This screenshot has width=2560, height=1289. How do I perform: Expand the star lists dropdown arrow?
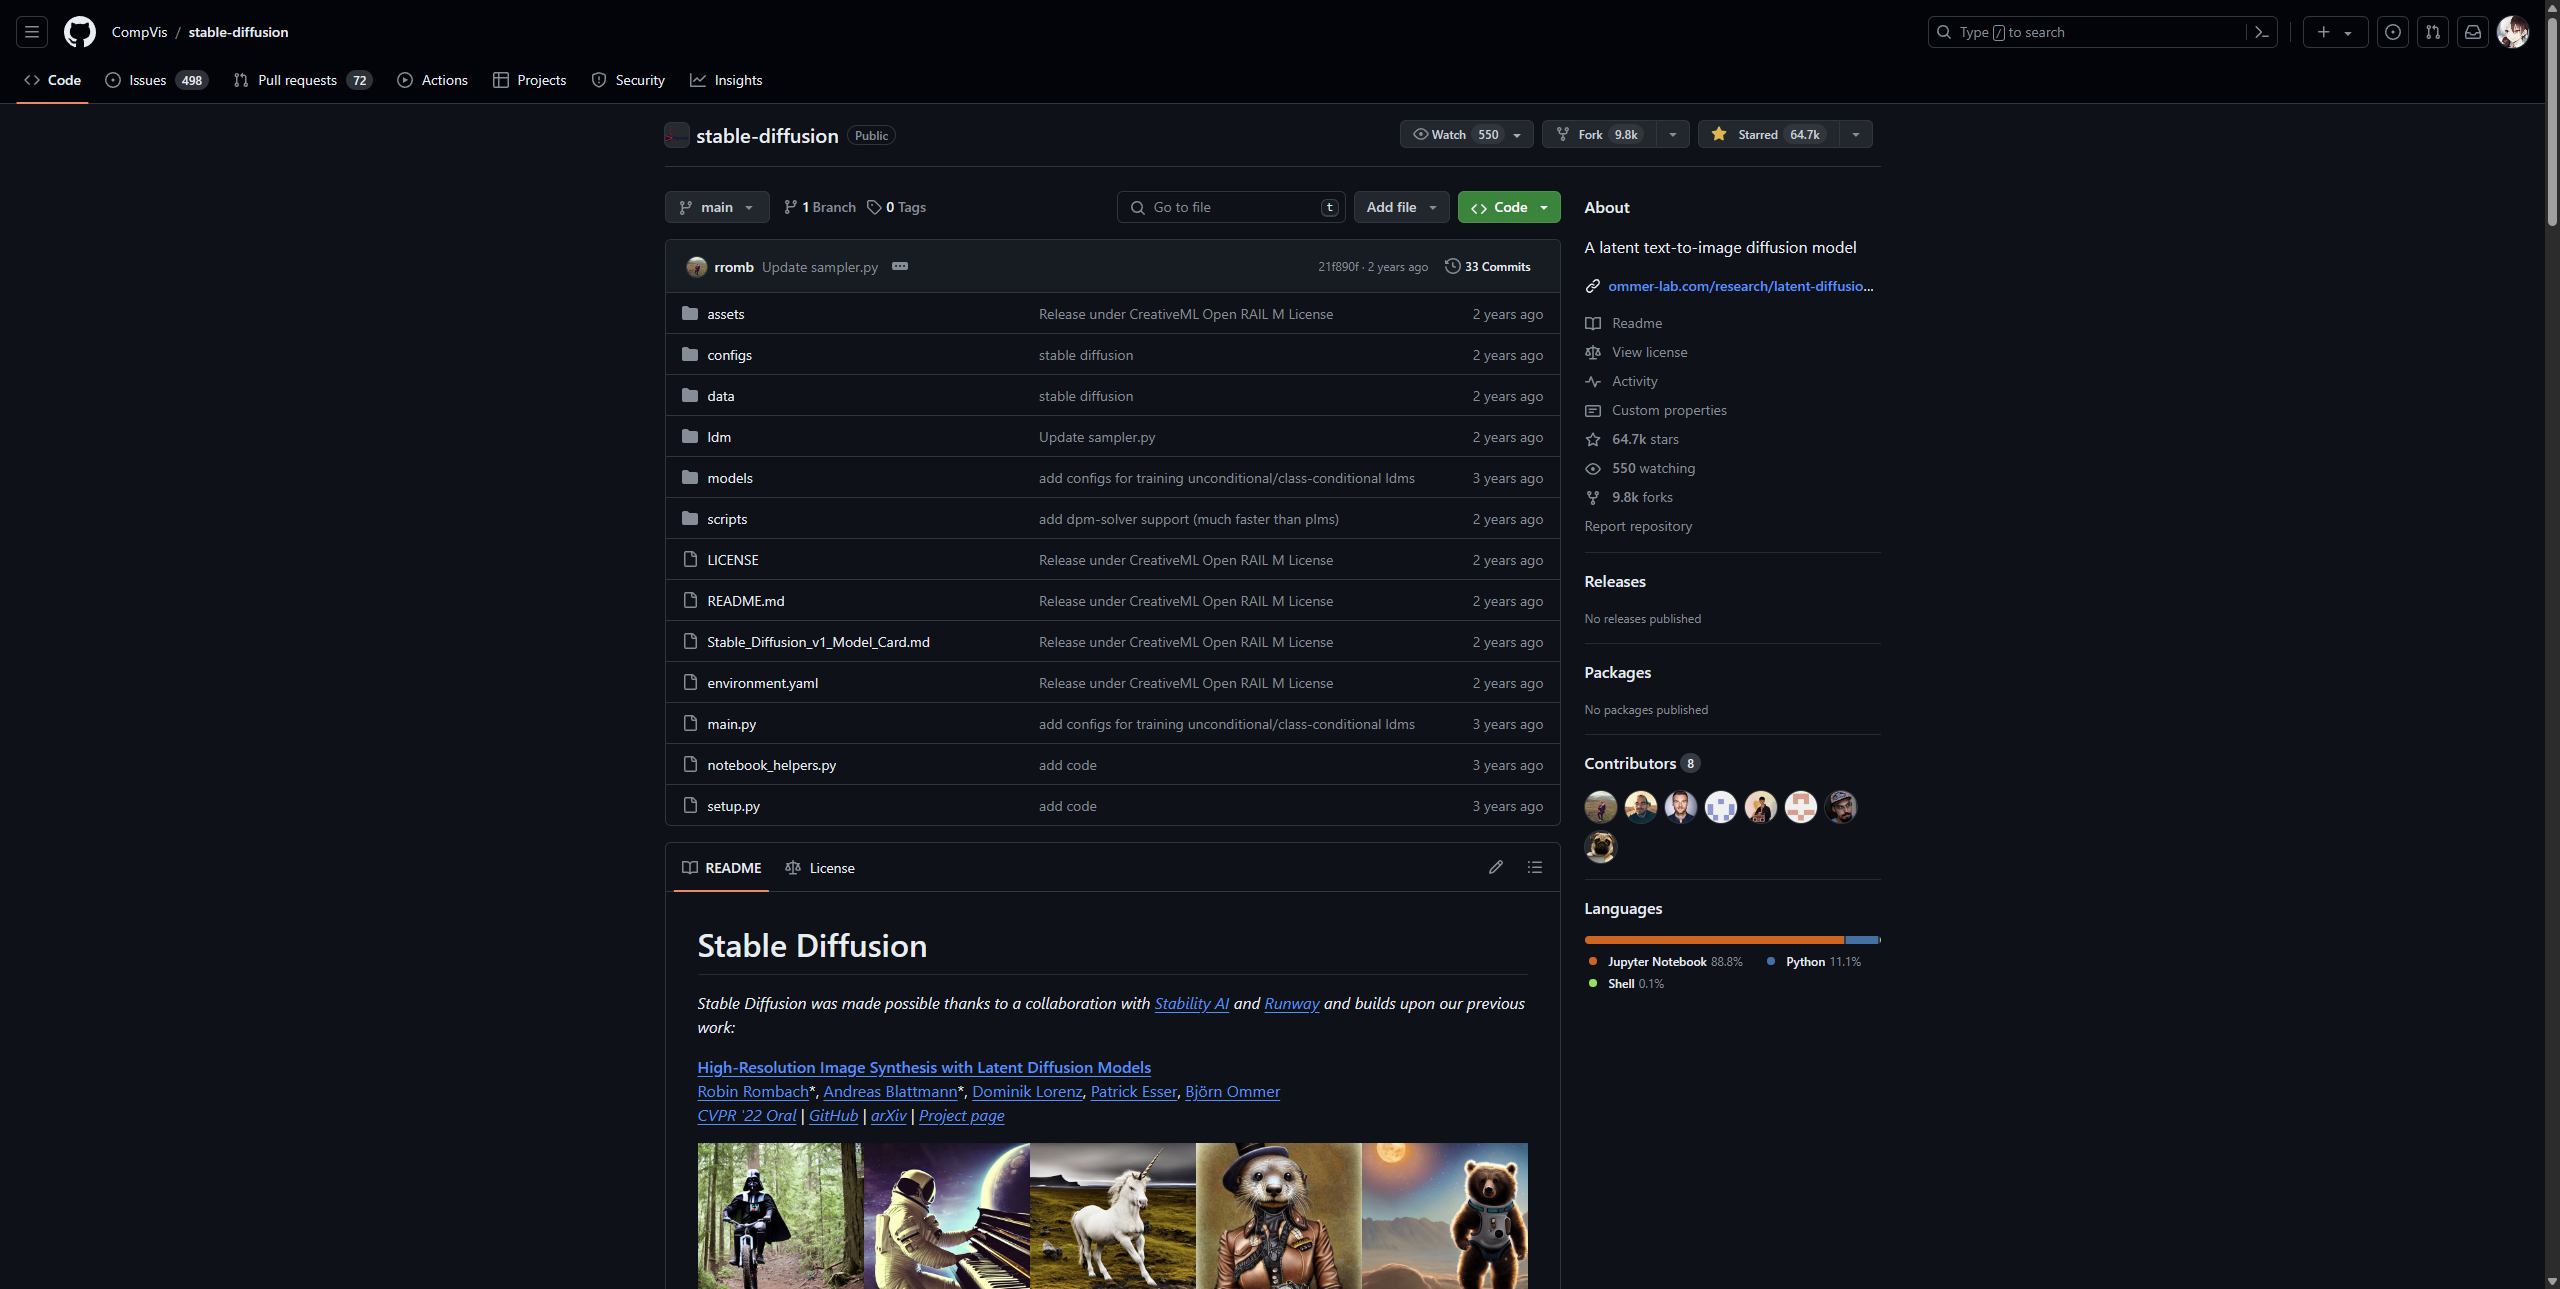tap(1856, 134)
